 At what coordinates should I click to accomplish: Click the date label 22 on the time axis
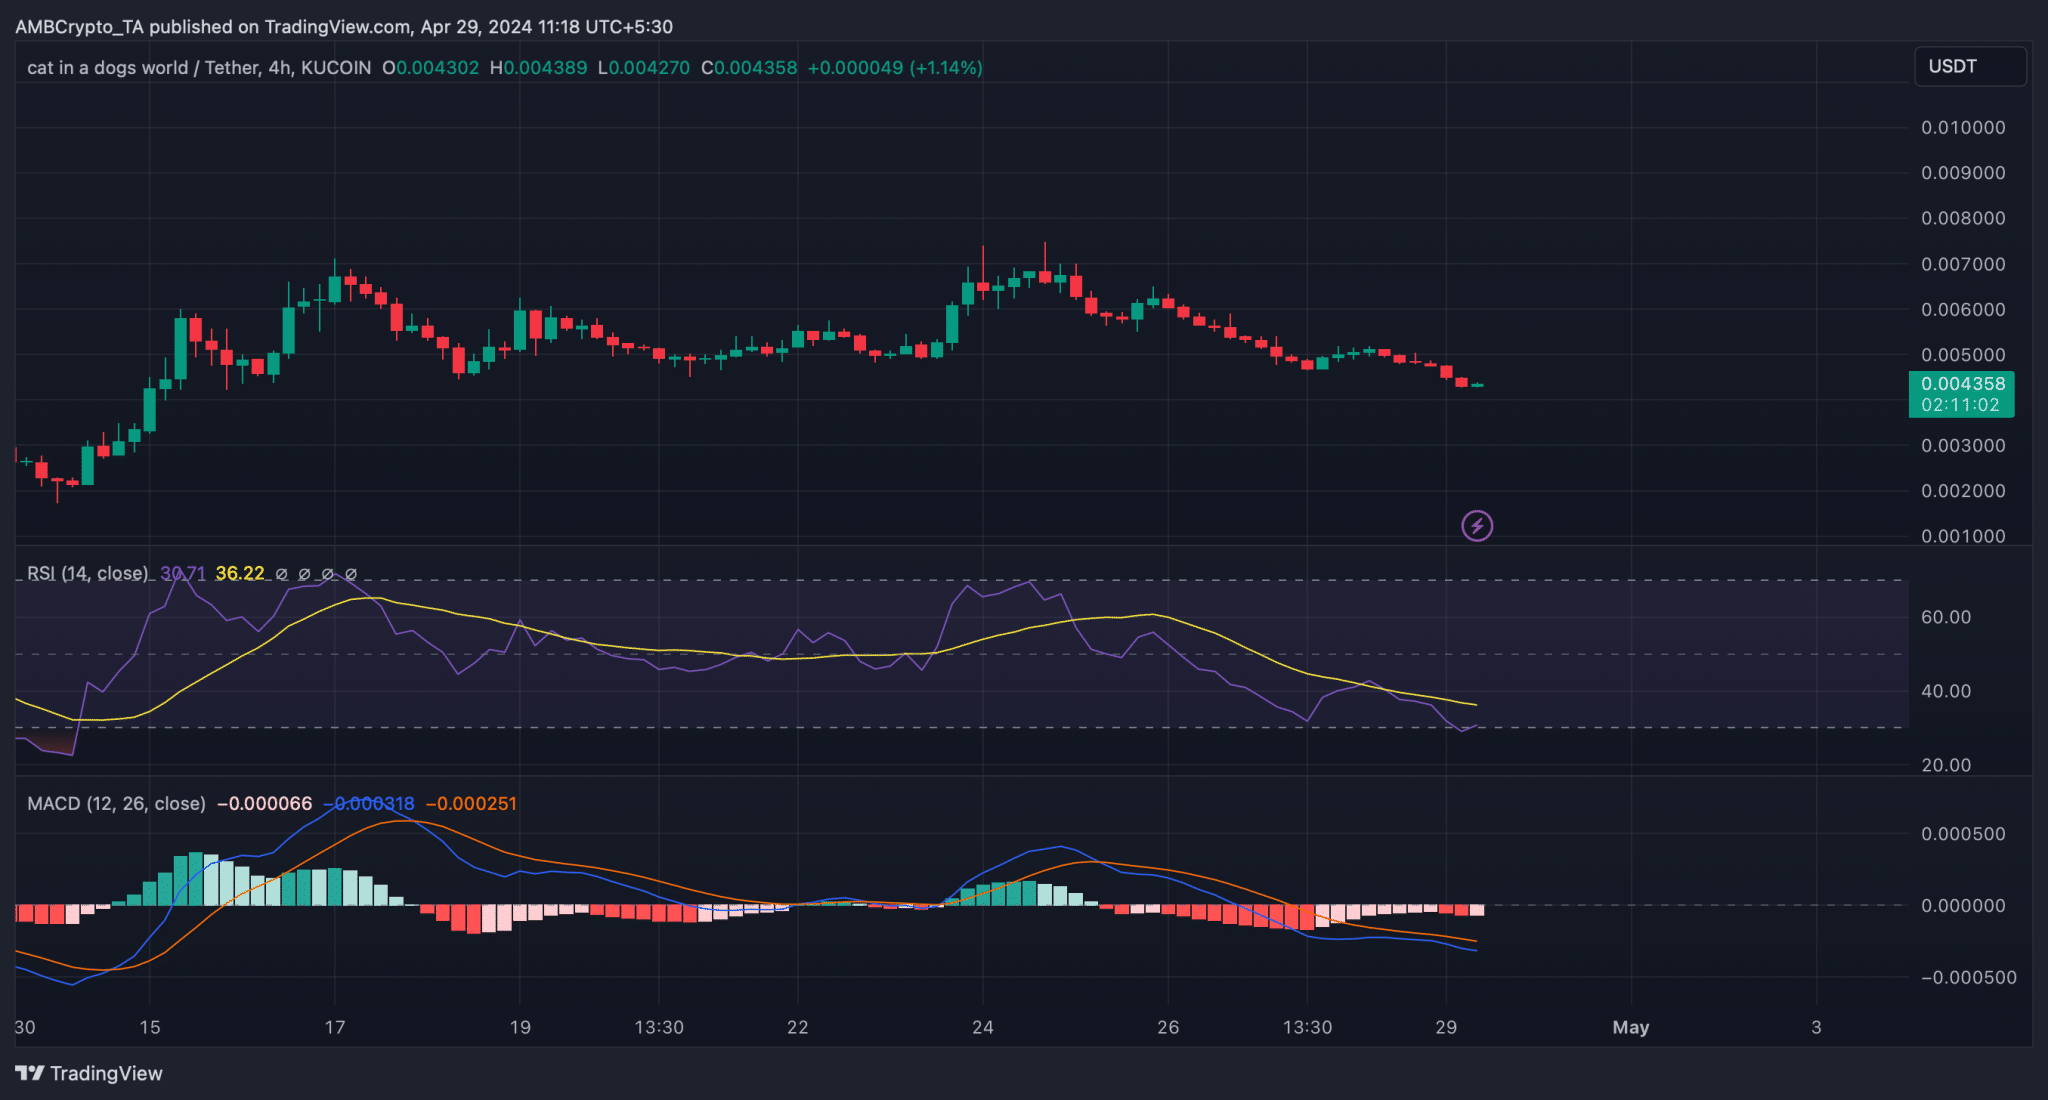pyautogui.click(x=797, y=1027)
